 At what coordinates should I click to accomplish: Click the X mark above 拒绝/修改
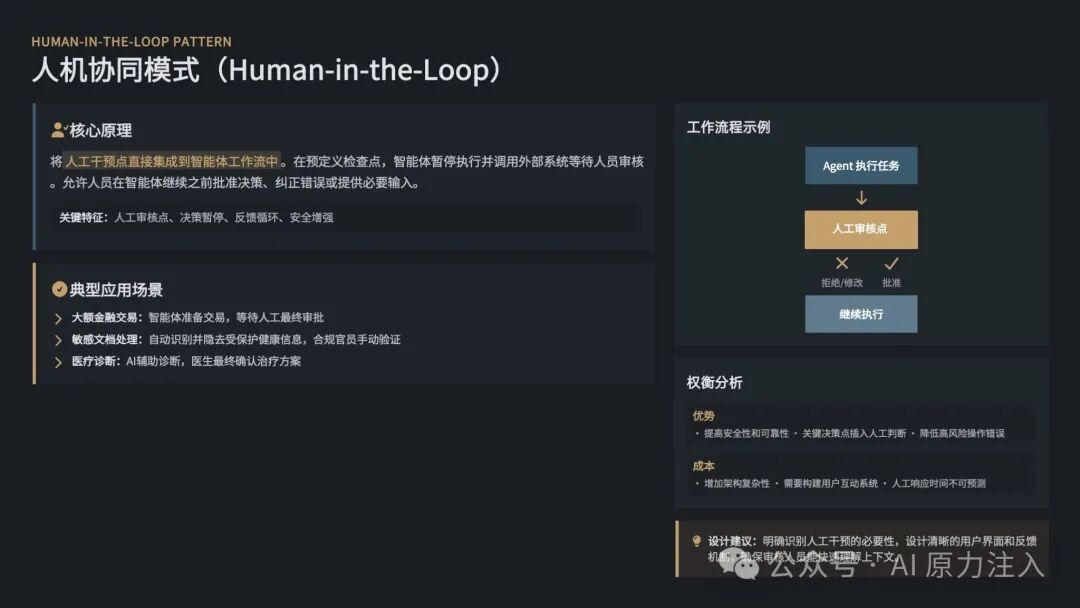click(x=842, y=263)
